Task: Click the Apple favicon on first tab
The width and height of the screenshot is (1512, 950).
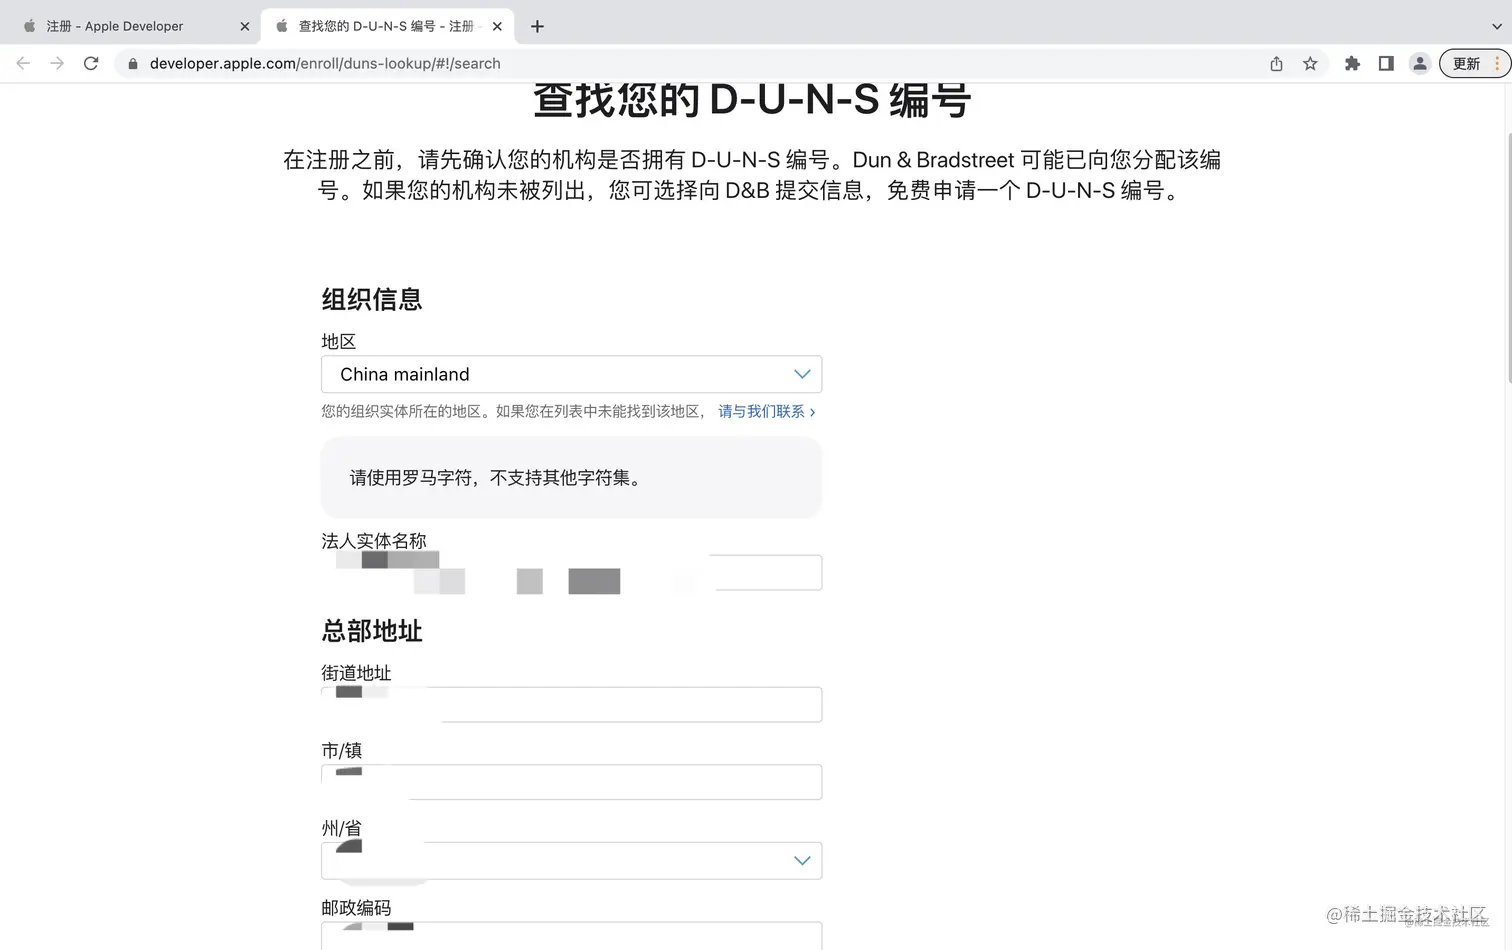Action: click(x=29, y=25)
